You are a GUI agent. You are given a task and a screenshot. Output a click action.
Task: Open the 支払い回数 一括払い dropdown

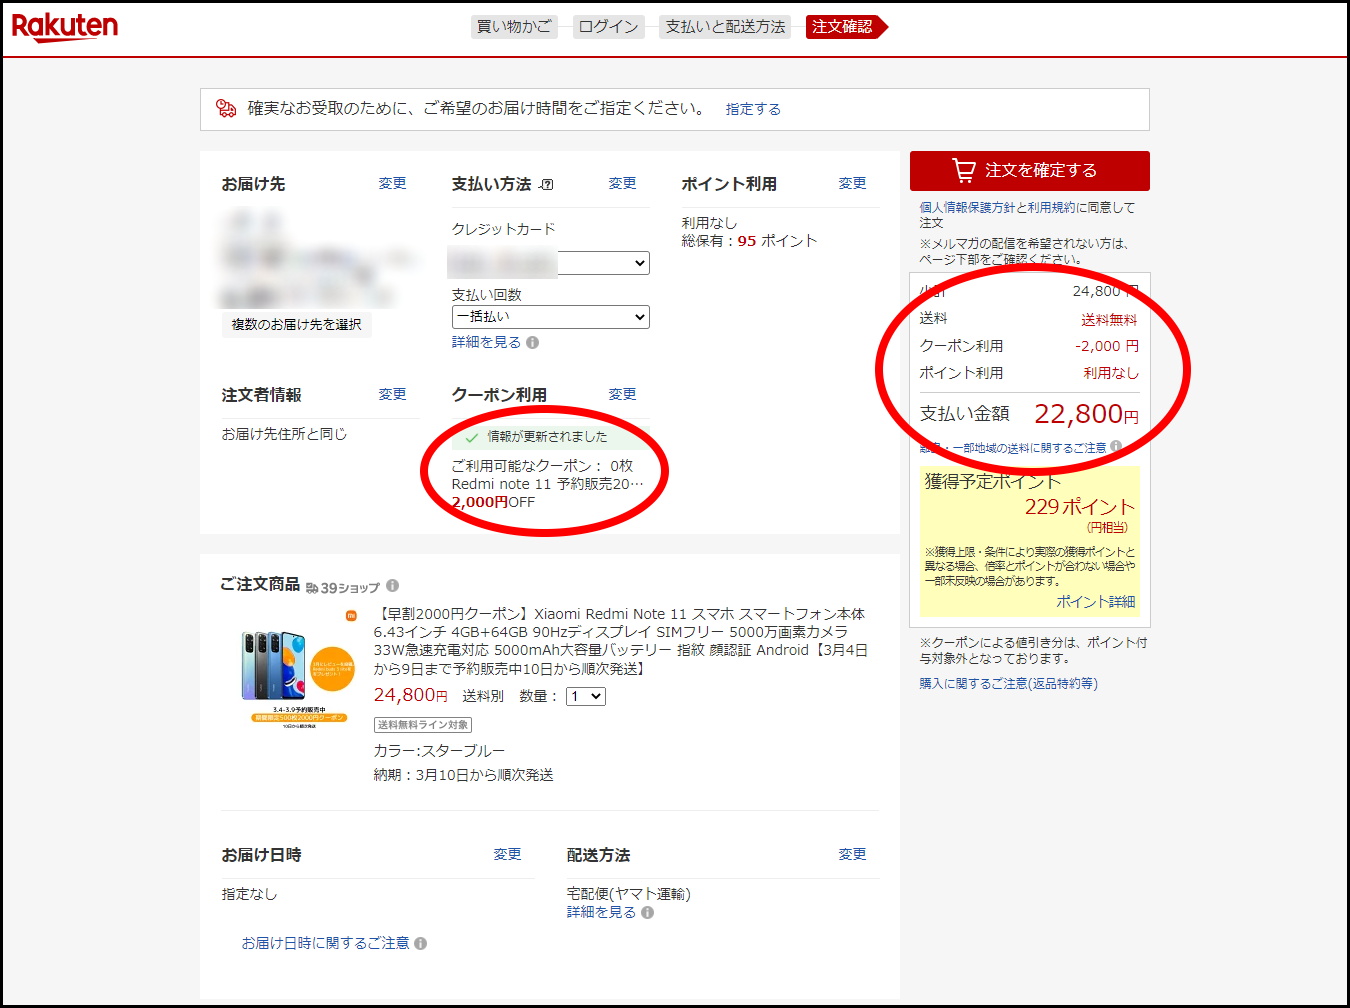551,317
